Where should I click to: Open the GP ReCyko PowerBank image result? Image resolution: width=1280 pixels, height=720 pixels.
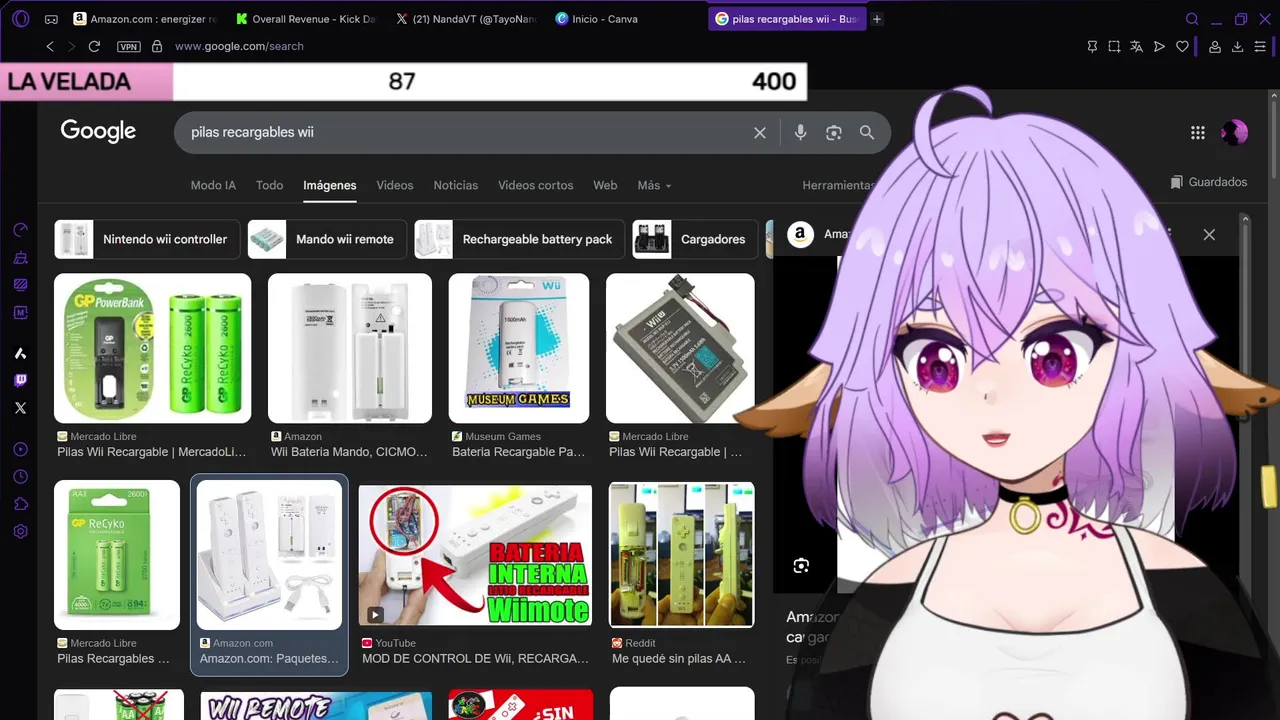(x=152, y=348)
